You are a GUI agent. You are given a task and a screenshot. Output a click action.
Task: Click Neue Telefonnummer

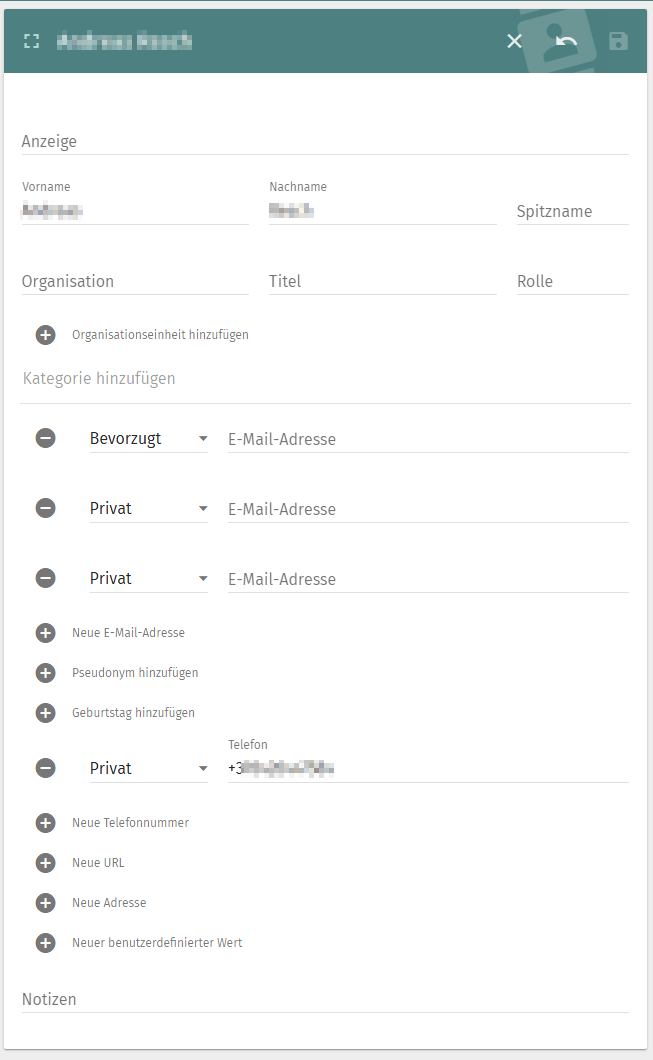130,823
